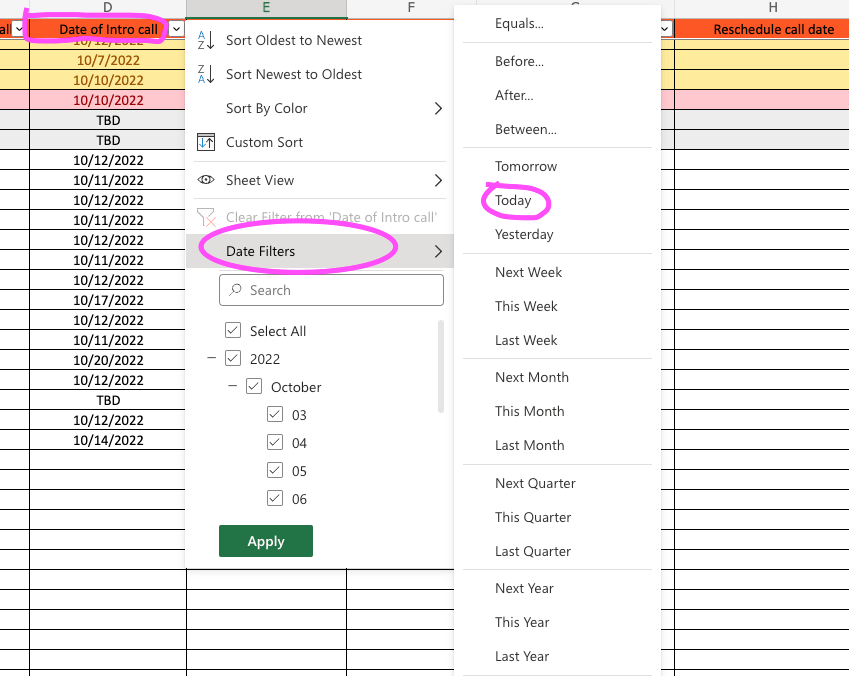Choose Sort Oldest to Newest
849x676 pixels.
(x=319, y=40)
